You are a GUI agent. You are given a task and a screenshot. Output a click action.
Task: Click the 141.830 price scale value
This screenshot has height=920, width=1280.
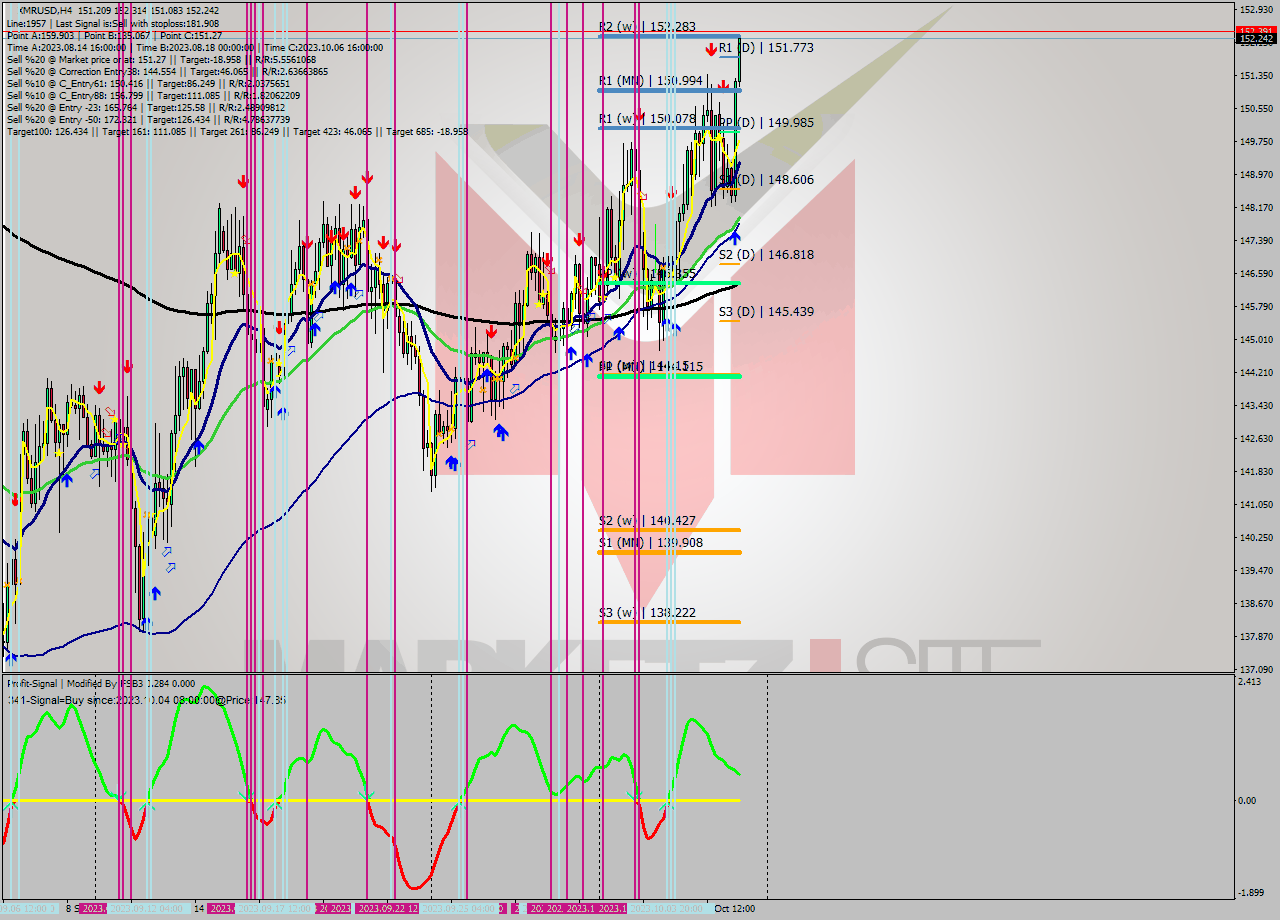tap(1256, 472)
